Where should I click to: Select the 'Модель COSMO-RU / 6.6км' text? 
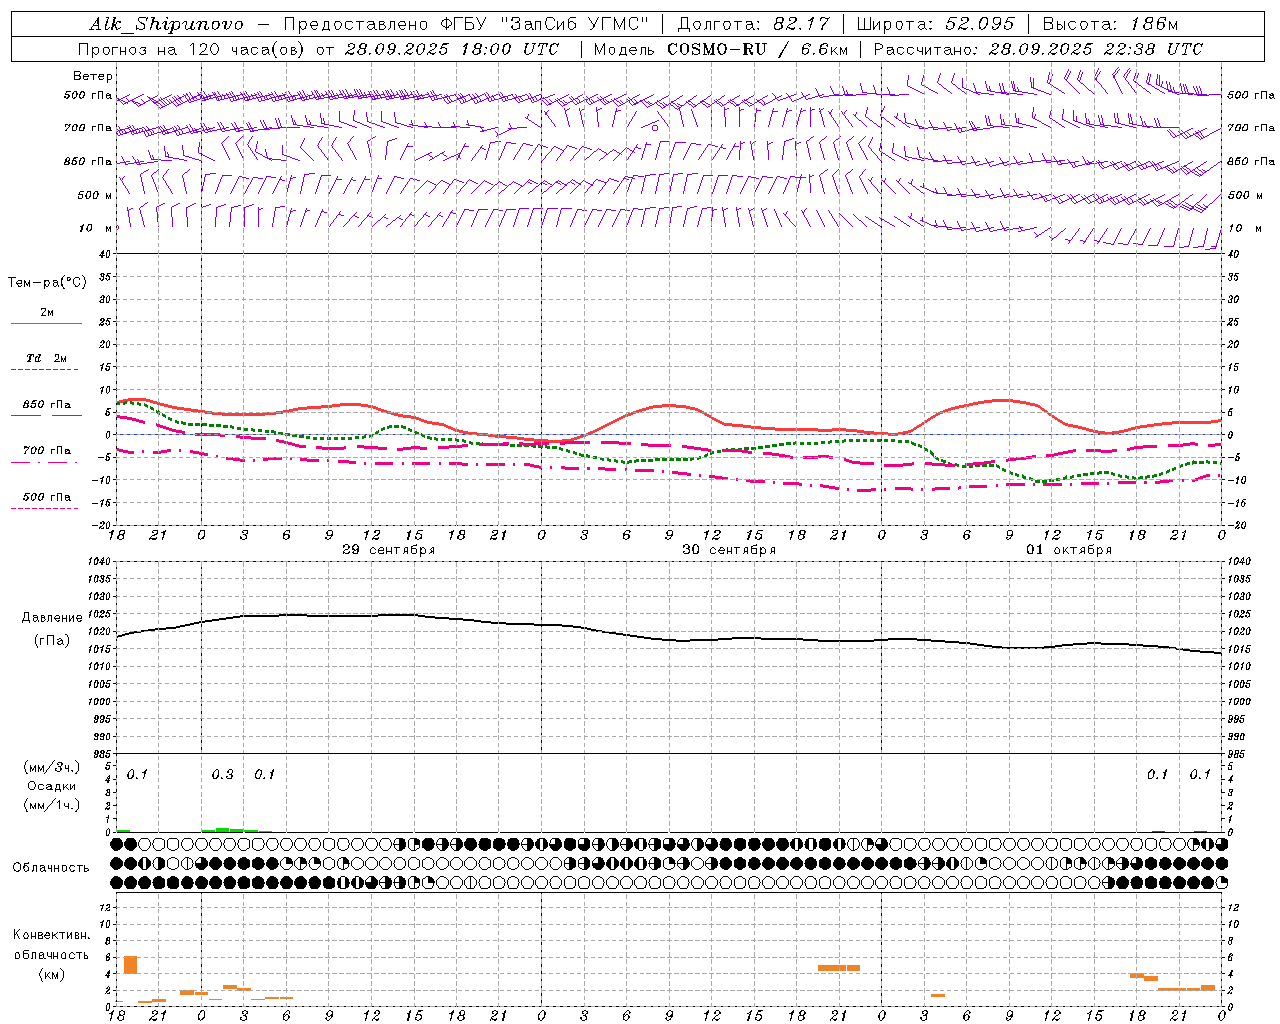click(720, 49)
